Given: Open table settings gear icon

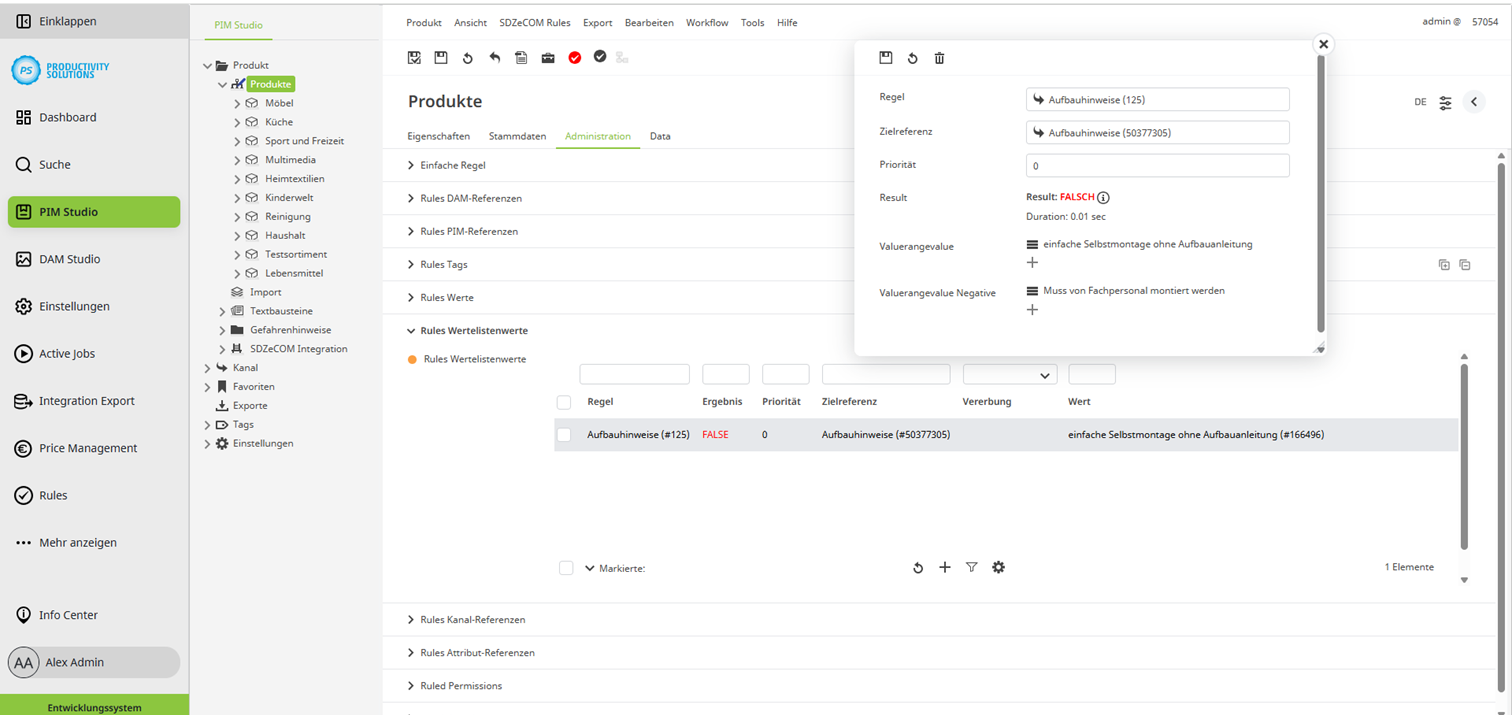Looking at the screenshot, I should coord(998,568).
